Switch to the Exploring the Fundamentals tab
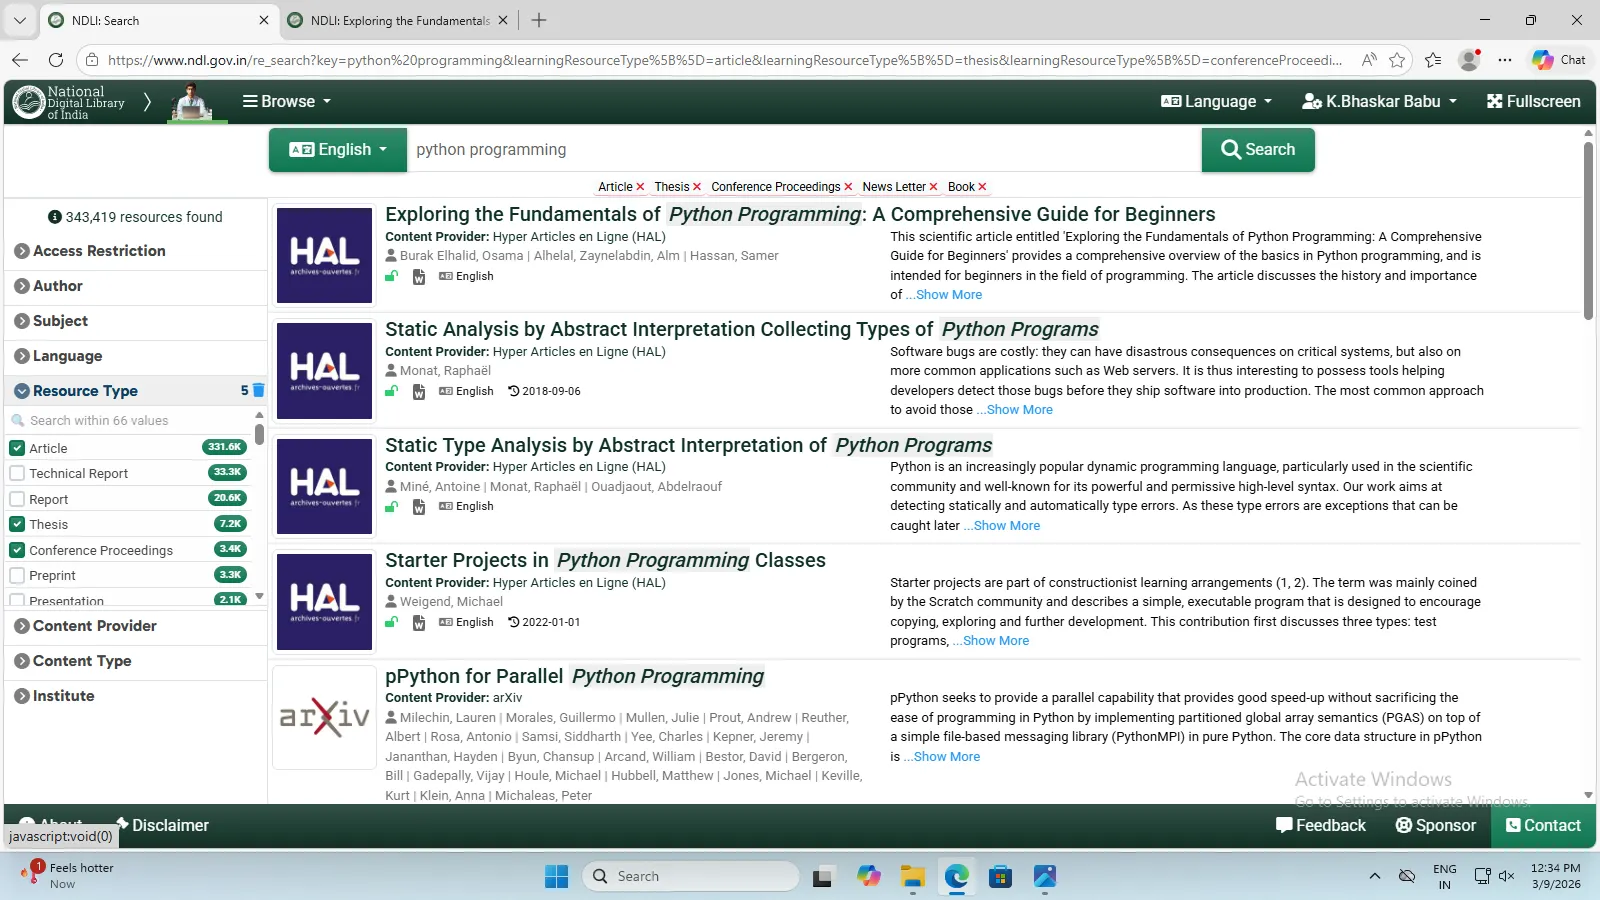The image size is (1600, 900). 399,20
